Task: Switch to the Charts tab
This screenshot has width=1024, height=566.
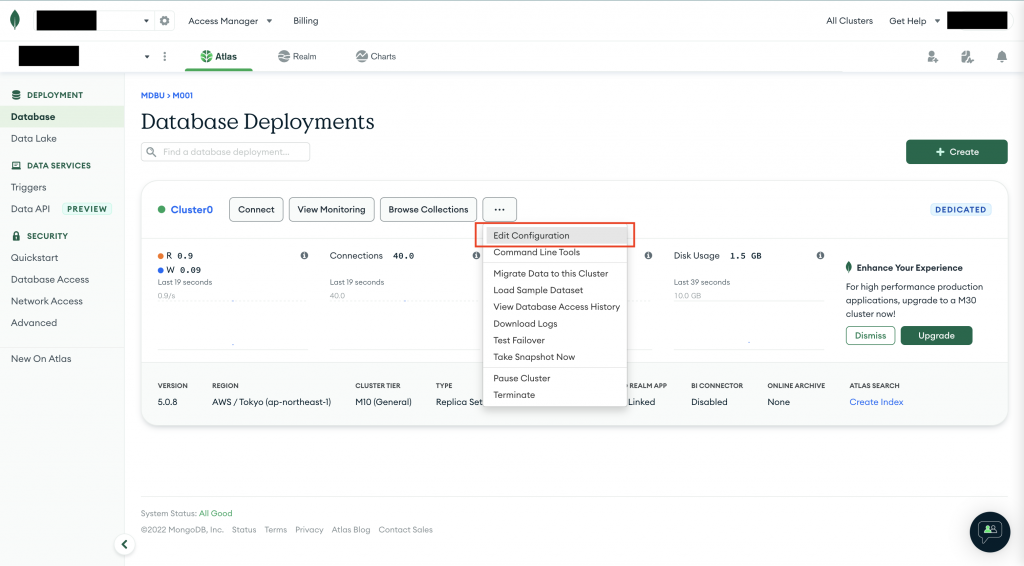Action: tap(376, 57)
